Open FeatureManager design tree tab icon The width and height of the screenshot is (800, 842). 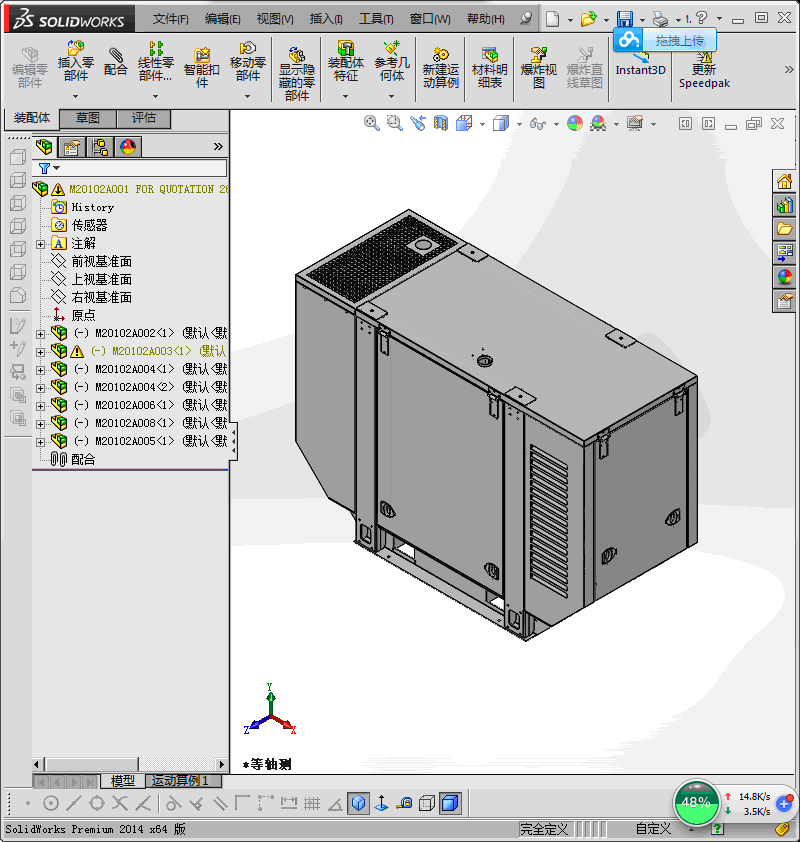[44, 147]
